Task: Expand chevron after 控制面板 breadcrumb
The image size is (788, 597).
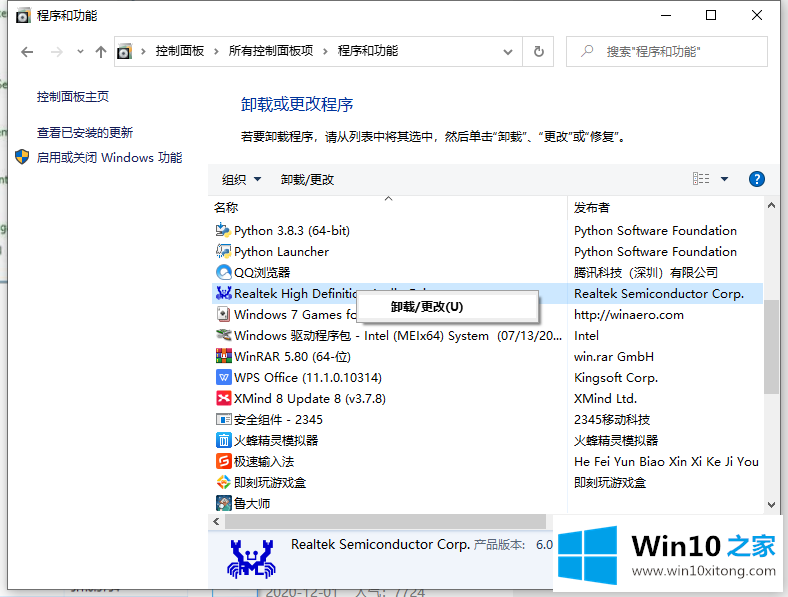Action: point(216,51)
